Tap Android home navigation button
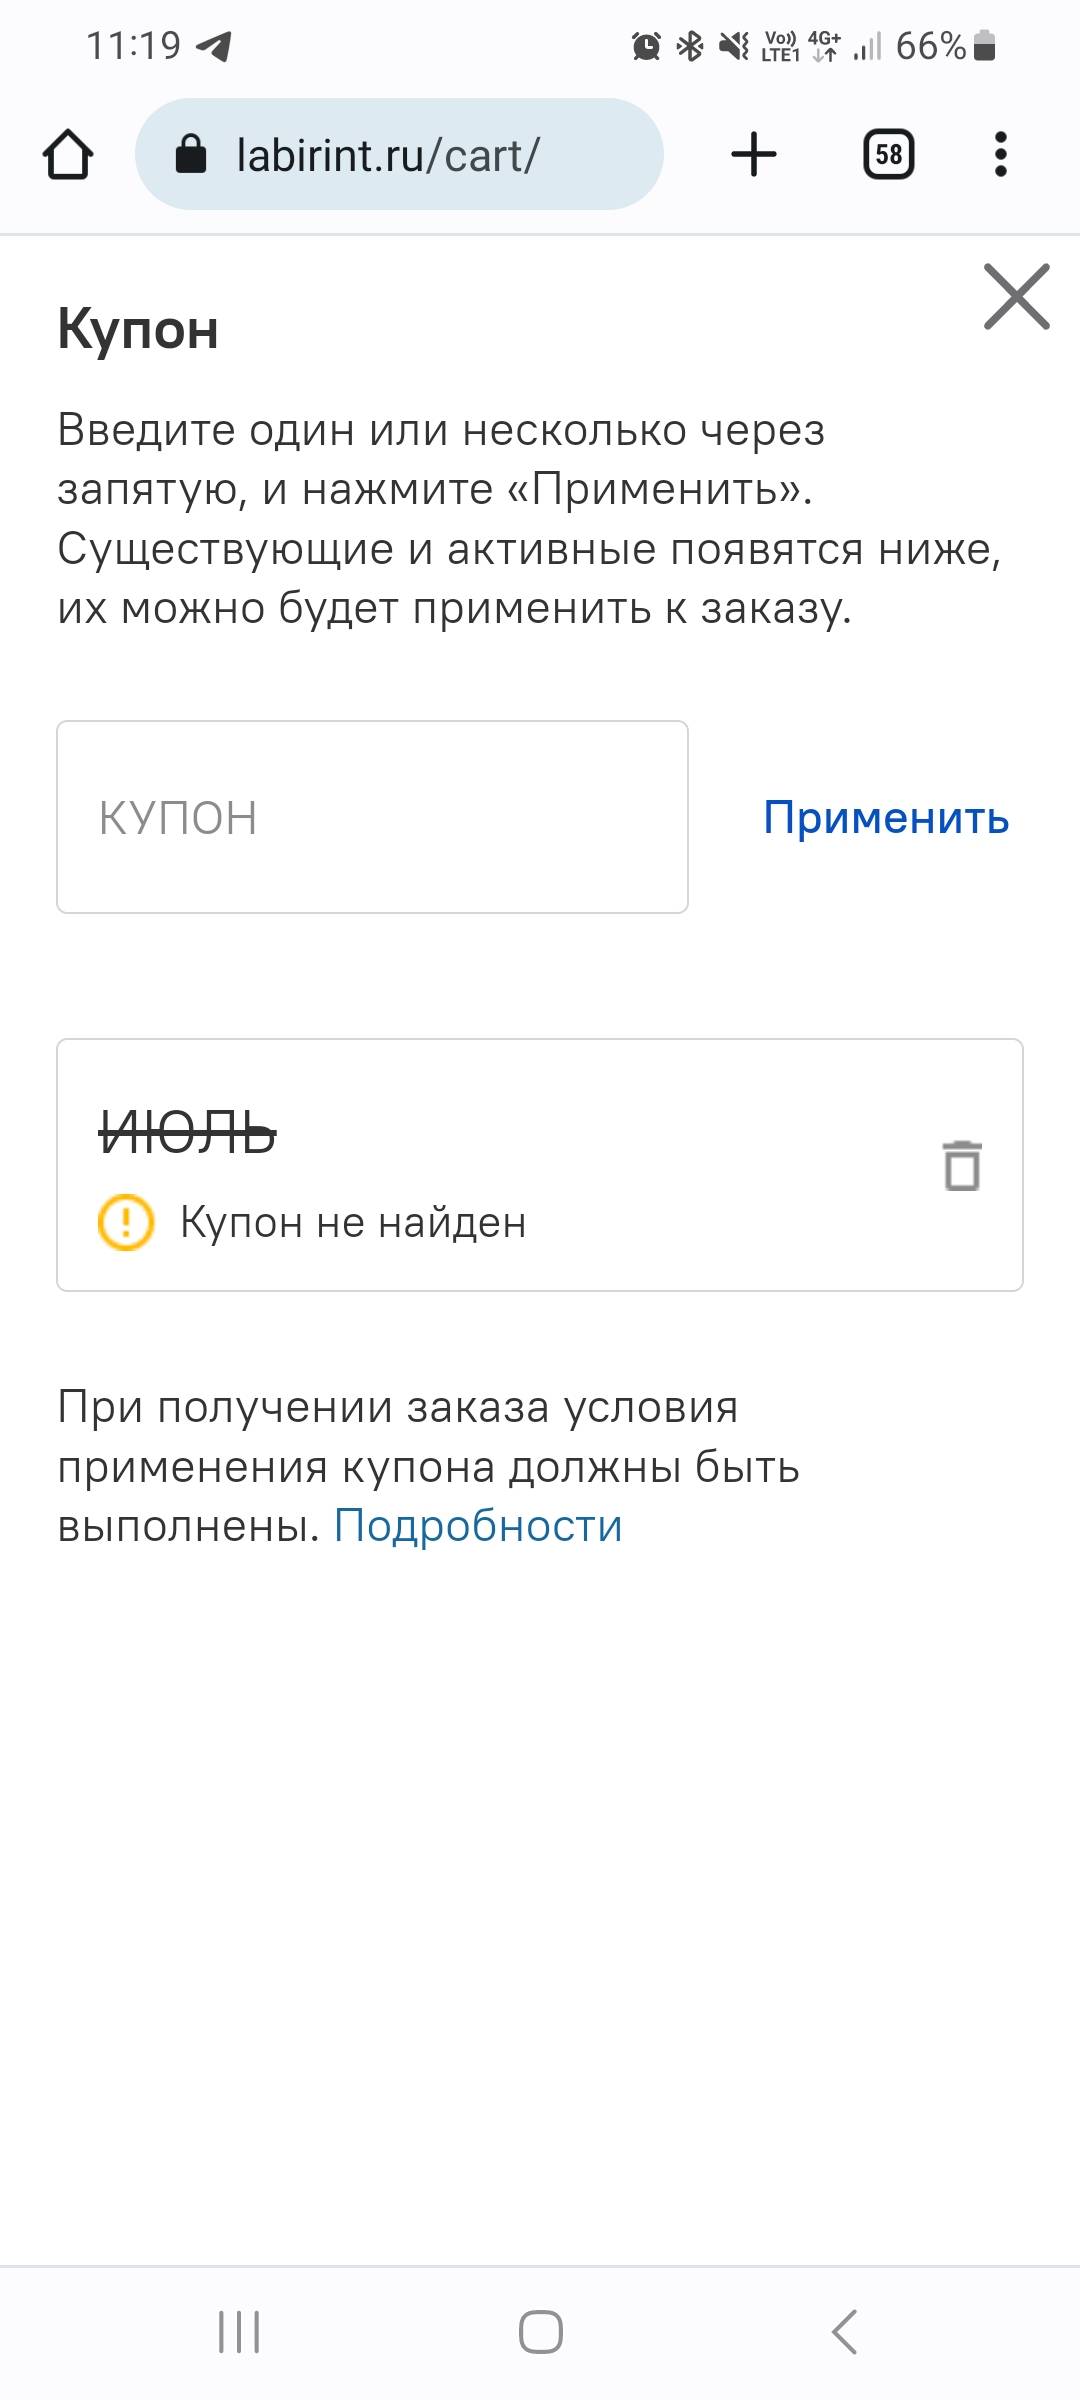The height and width of the screenshot is (2400, 1080). 540,2332
